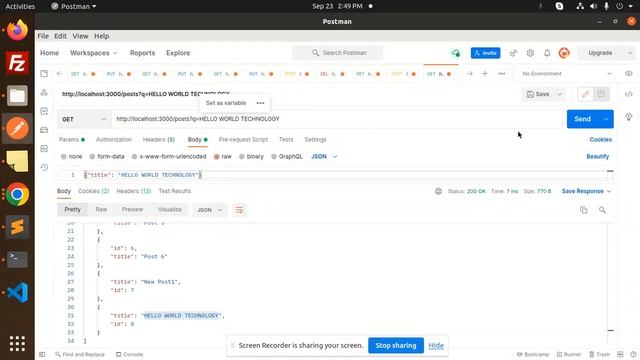Click the Invite button

485,53
